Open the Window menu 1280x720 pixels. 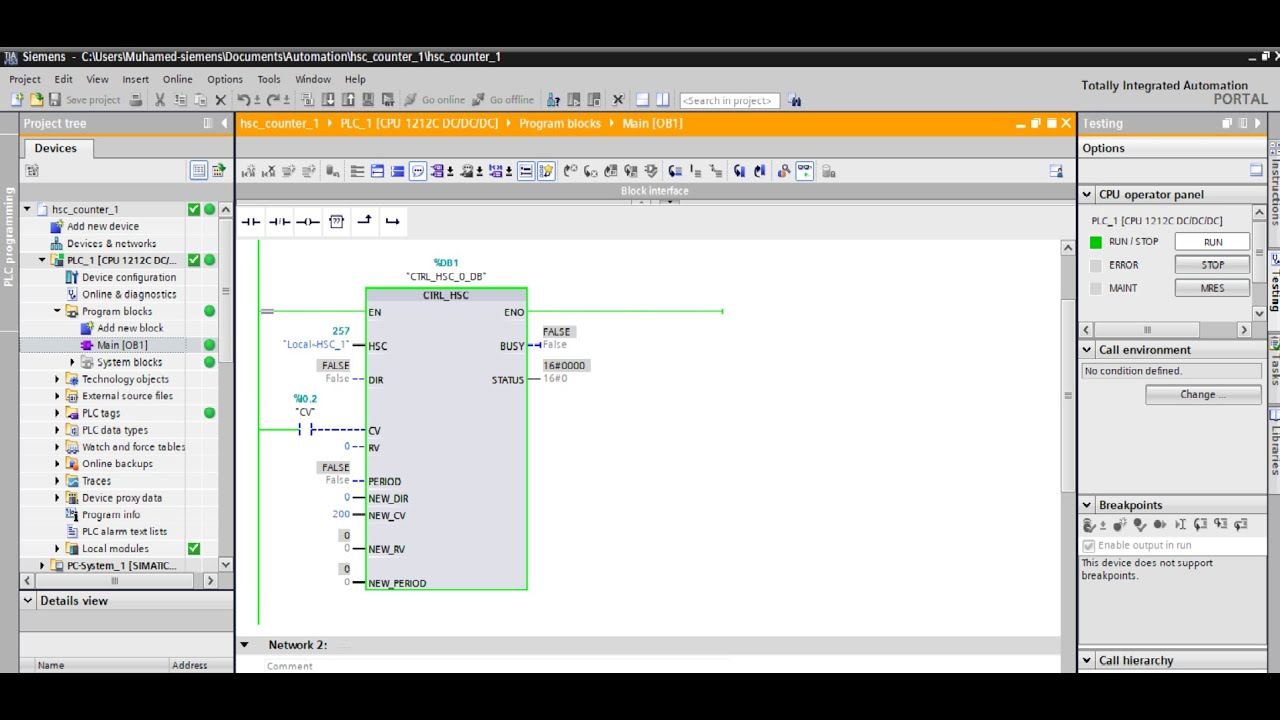click(x=313, y=79)
